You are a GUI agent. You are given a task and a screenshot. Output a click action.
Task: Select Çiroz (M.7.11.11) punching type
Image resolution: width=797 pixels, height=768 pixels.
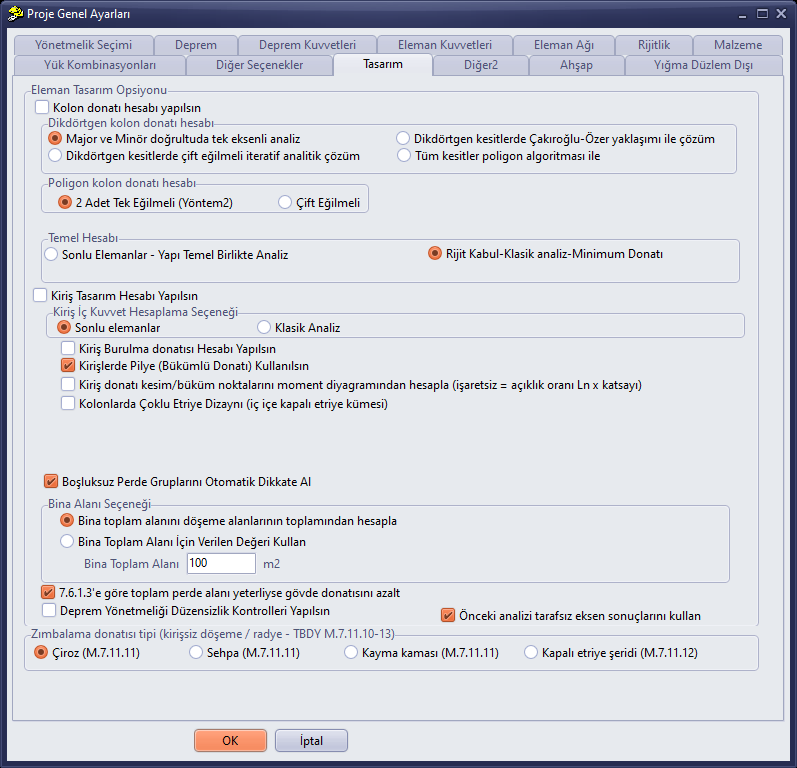tap(41, 652)
